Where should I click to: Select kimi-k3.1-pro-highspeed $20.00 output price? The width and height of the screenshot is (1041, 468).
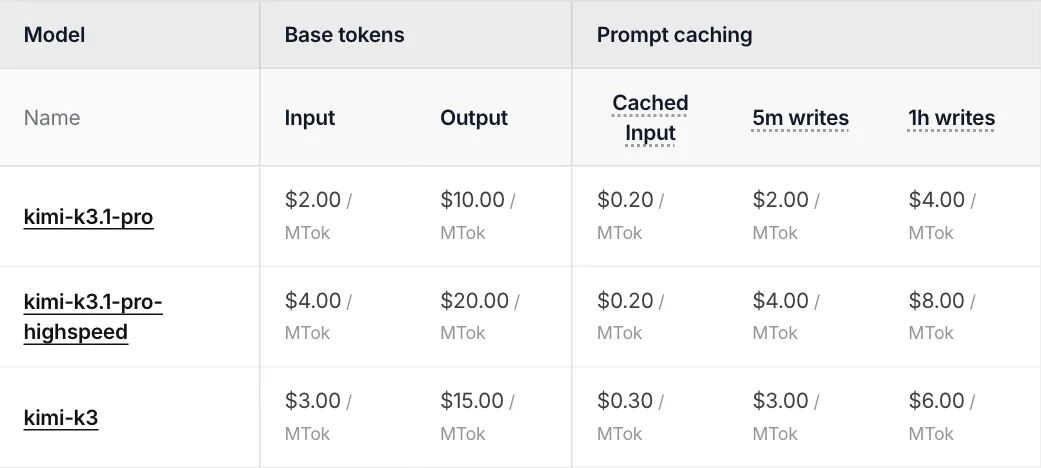[x=474, y=300]
